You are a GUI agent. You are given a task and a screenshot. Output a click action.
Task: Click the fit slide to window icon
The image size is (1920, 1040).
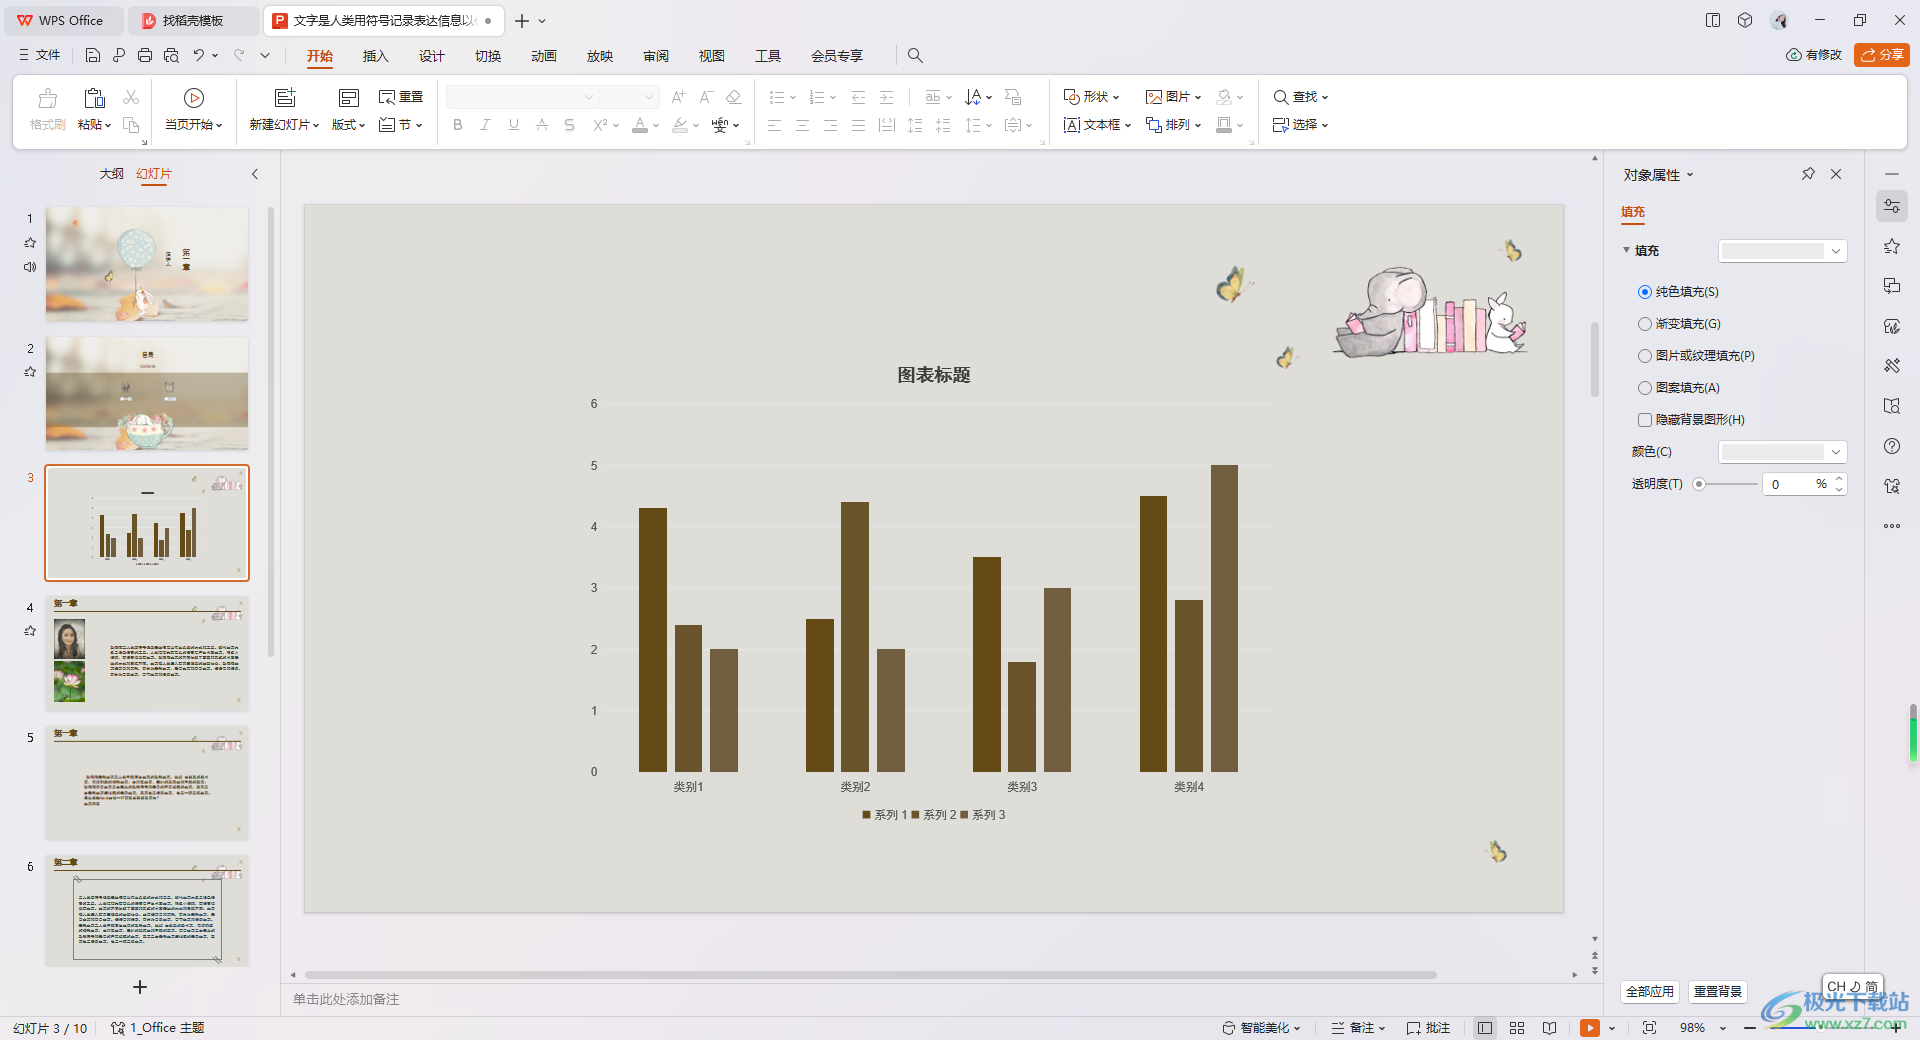pyautogui.click(x=1650, y=1028)
